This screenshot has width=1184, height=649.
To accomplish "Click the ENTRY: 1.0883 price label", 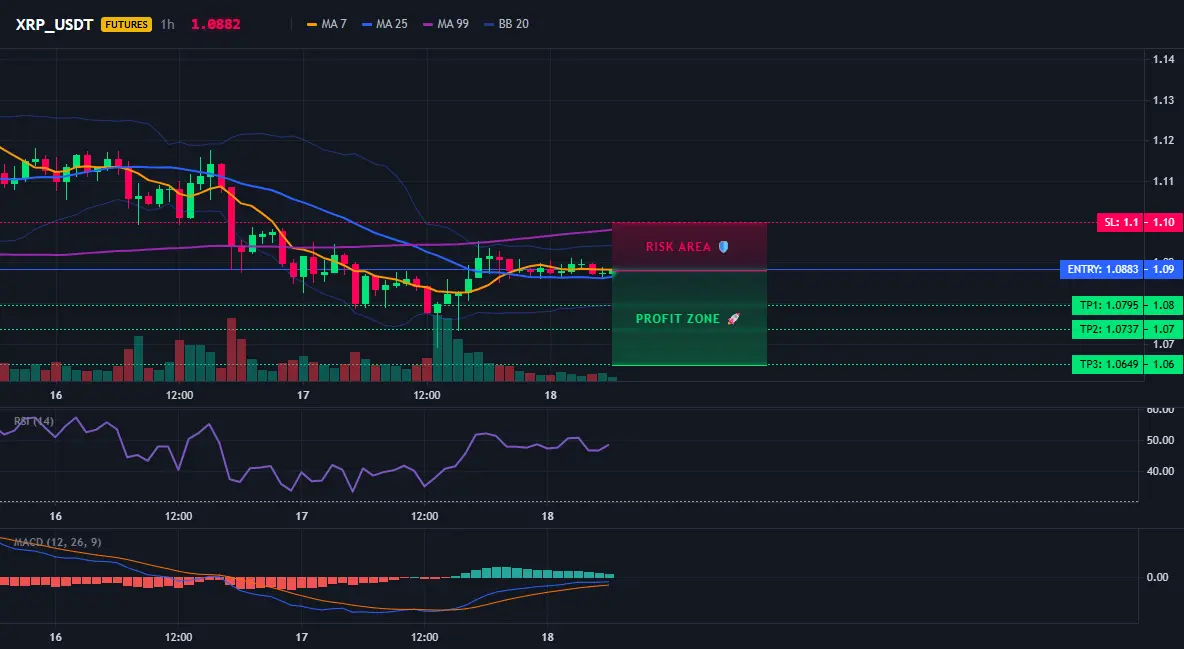I will [1102, 269].
